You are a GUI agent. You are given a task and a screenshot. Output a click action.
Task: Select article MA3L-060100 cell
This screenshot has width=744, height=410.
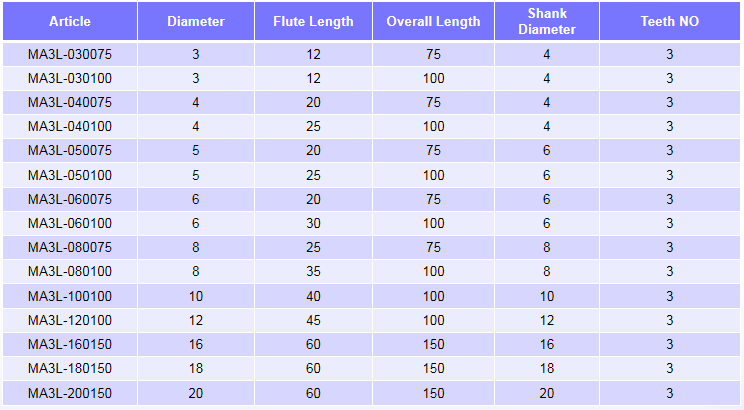70,224
